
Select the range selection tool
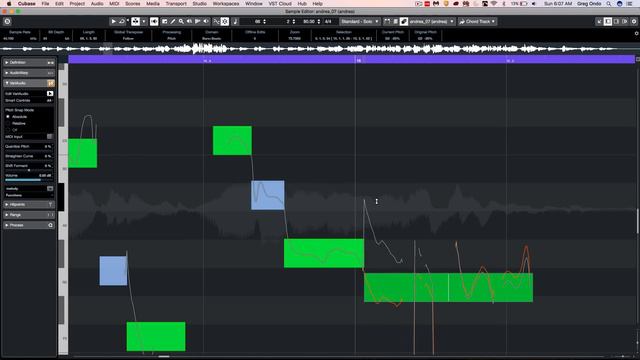164,21
